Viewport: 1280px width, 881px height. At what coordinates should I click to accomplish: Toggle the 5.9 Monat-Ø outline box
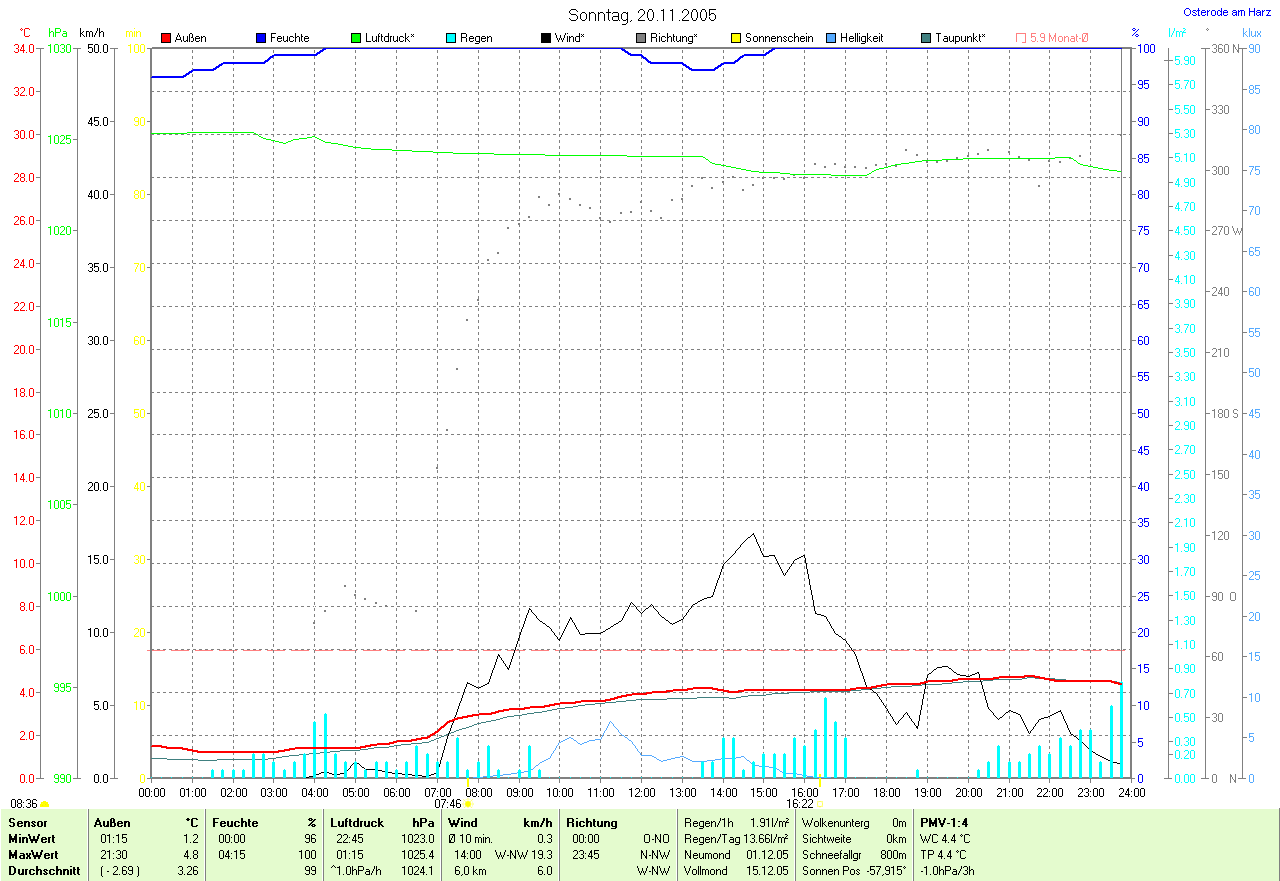pos(1021,38)
